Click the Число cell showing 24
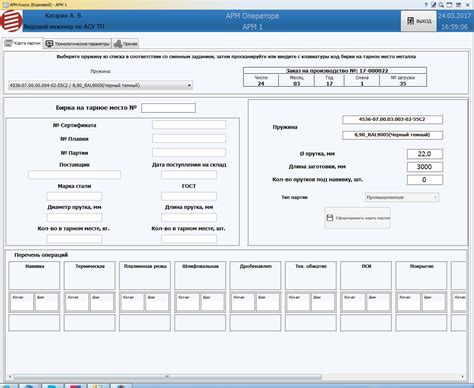 coord(261,80)
